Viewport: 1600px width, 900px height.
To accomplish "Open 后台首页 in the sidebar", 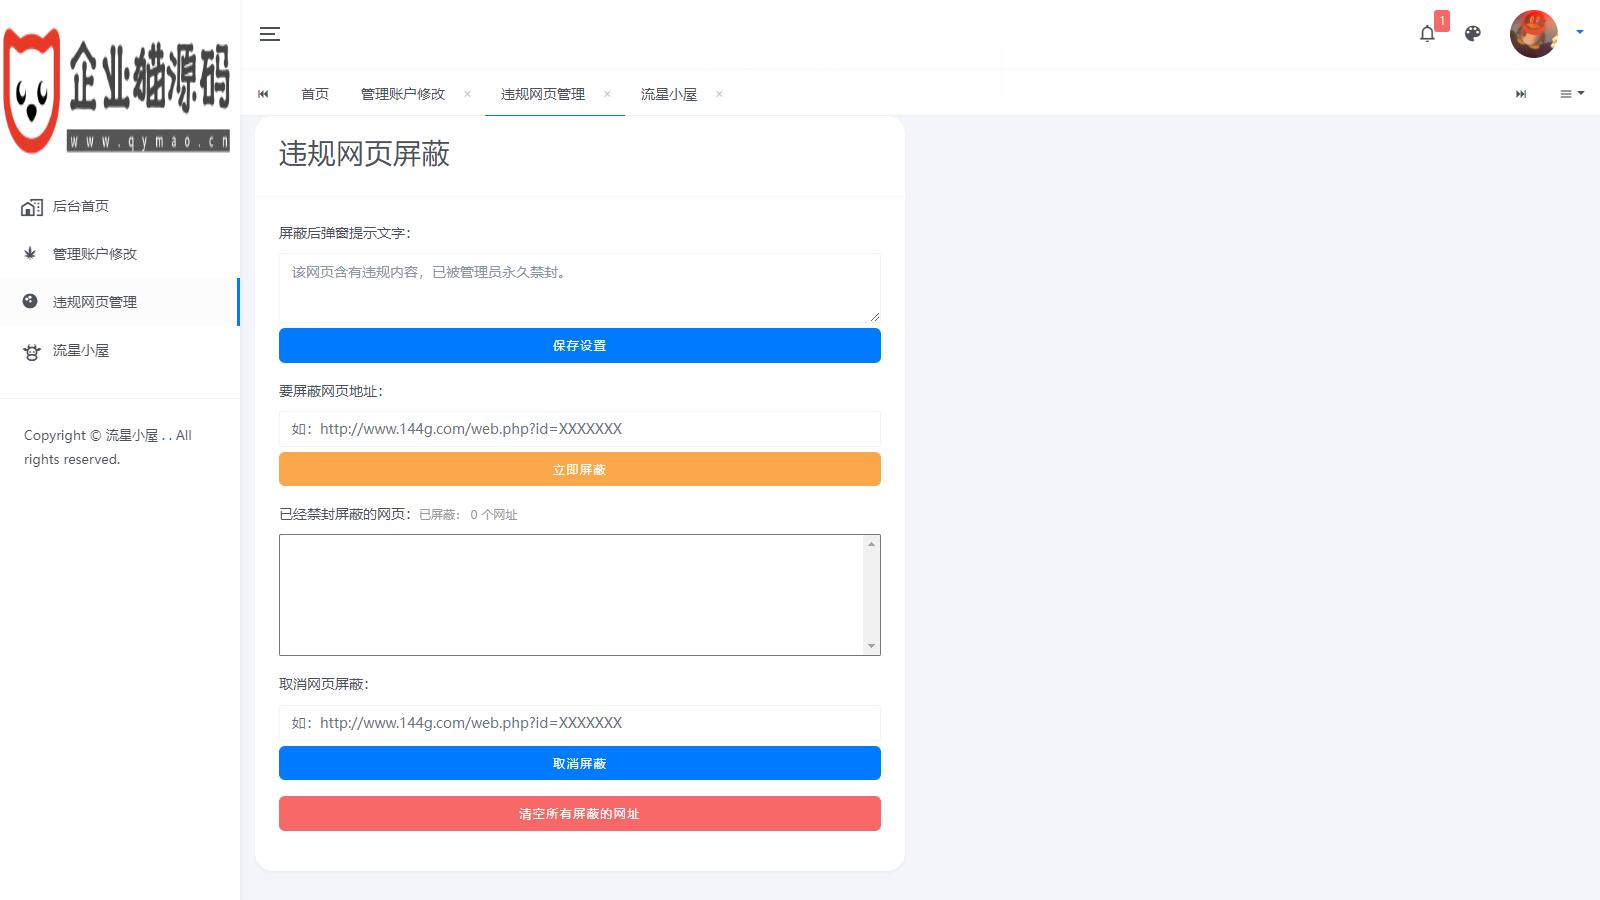I will coord(80,206).
